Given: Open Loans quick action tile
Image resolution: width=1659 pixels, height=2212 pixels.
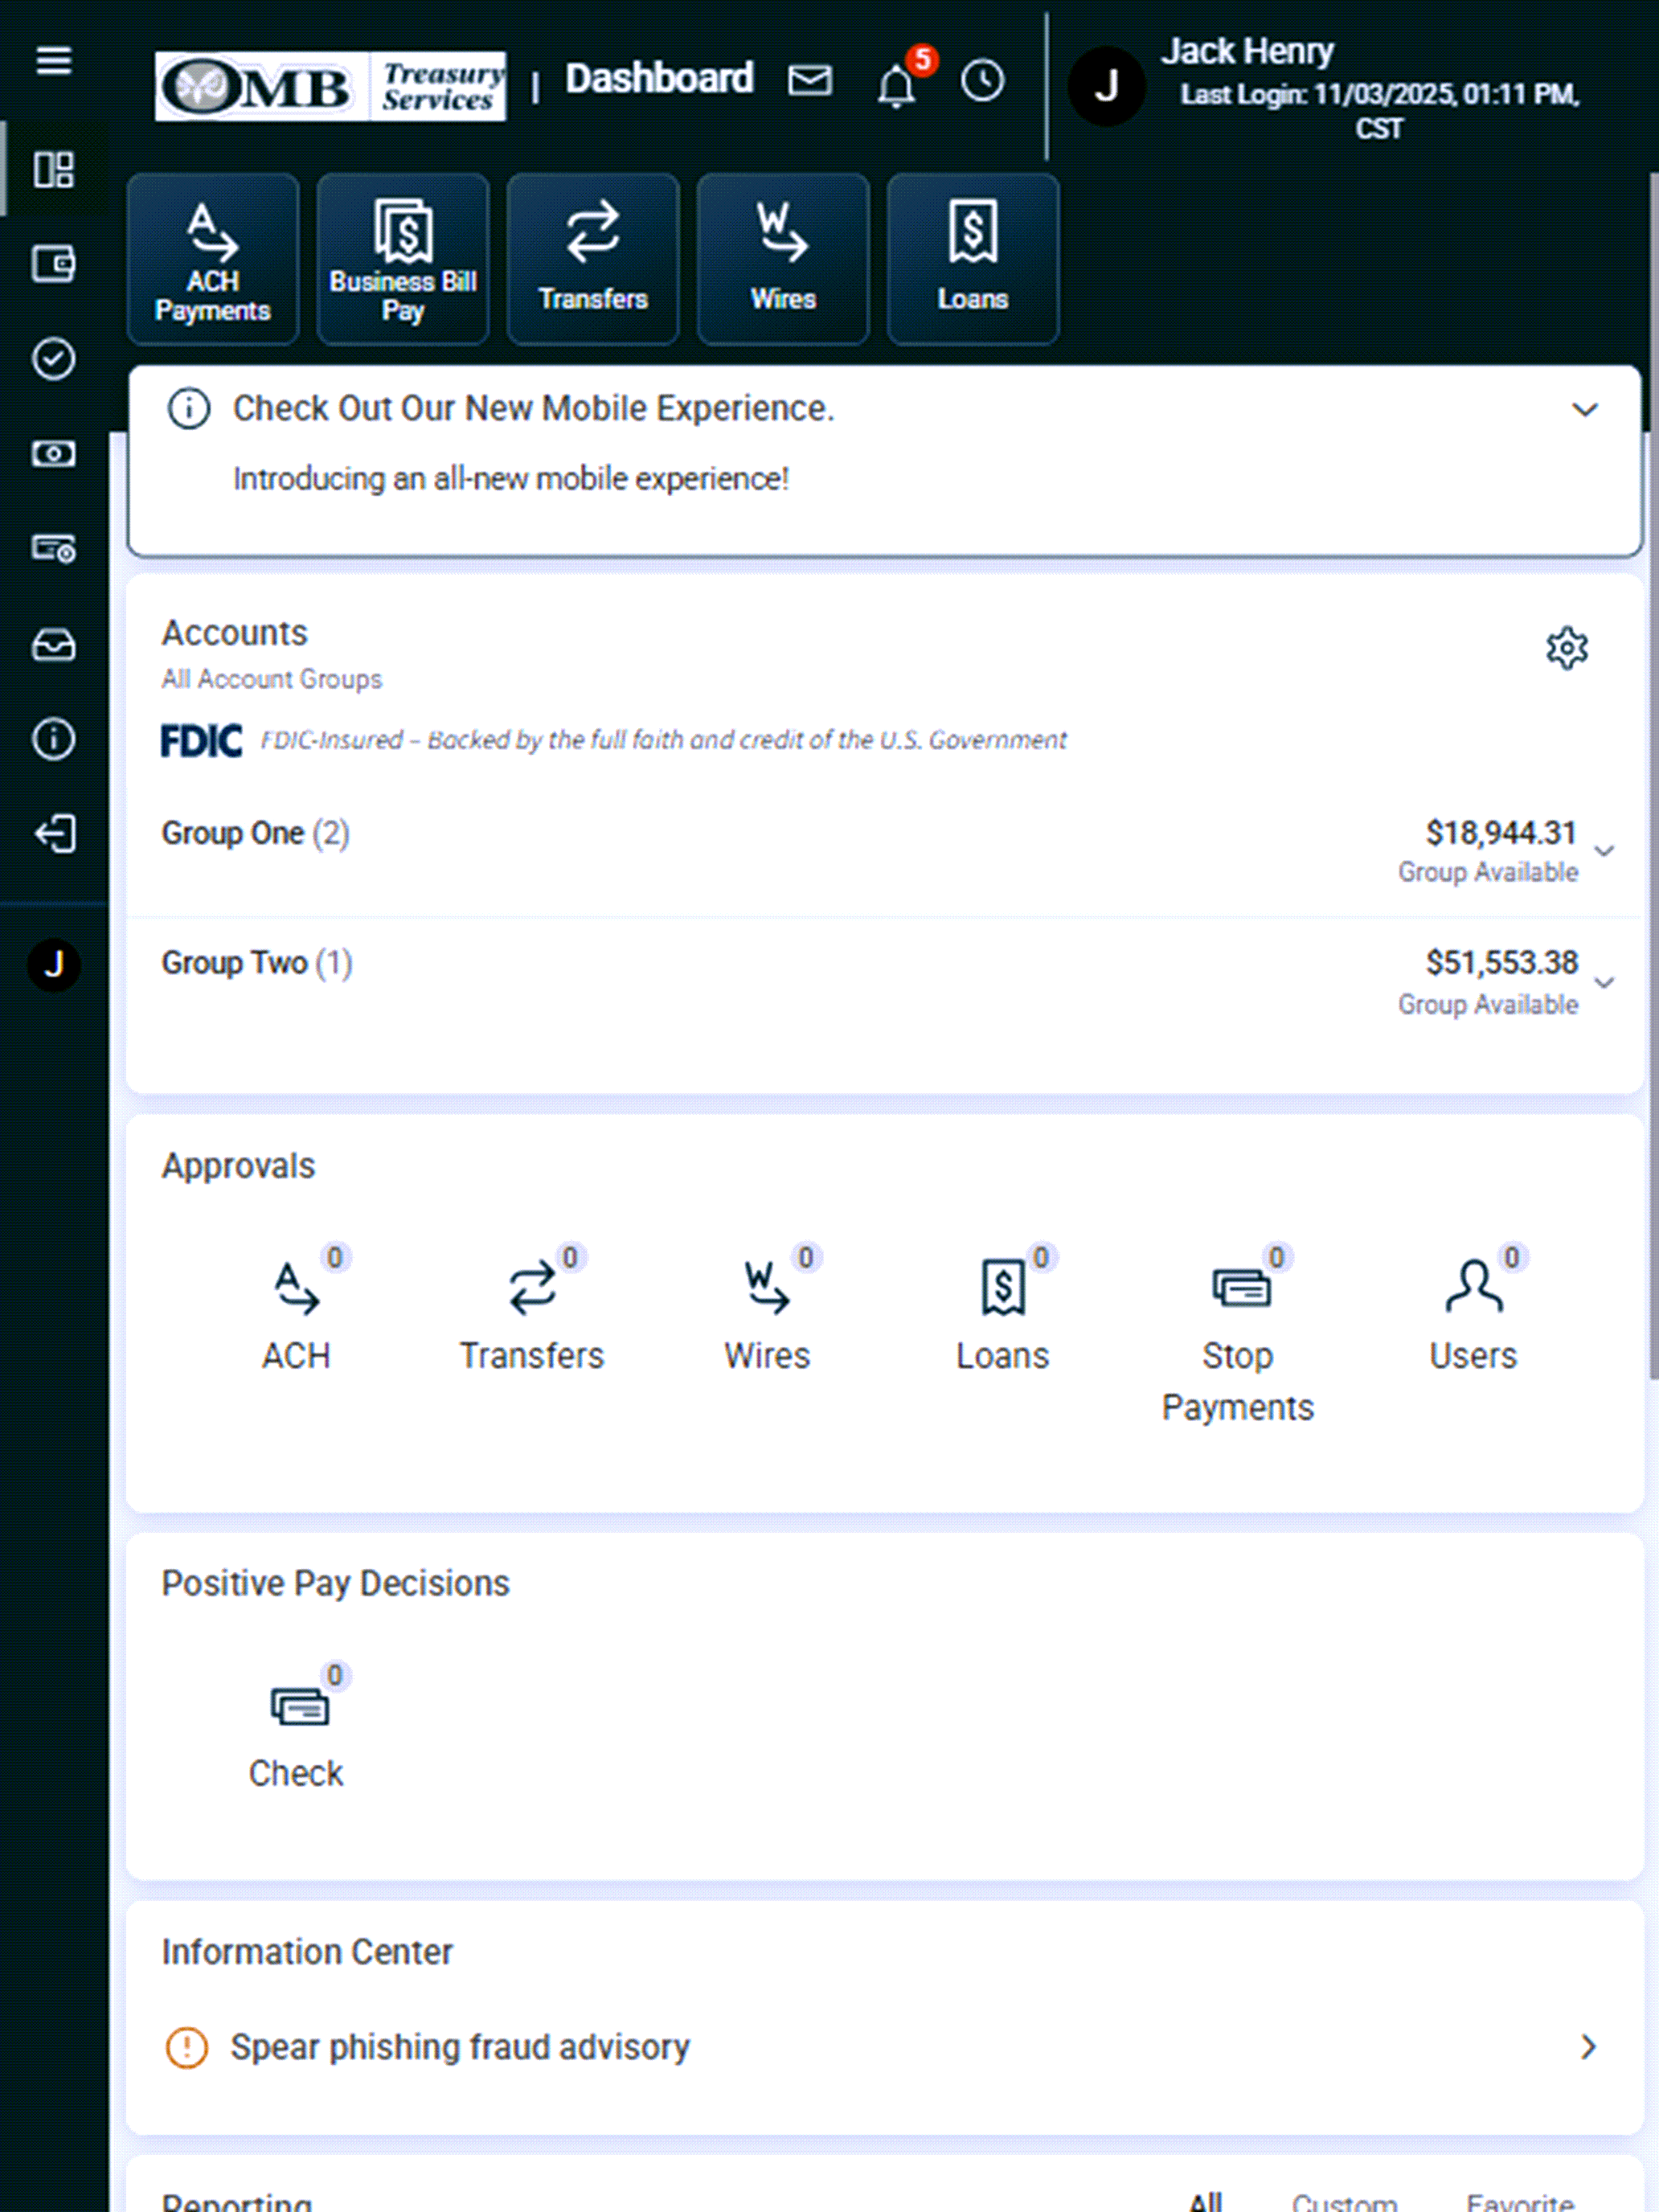Looking at the screenshot, I should 973,259.
